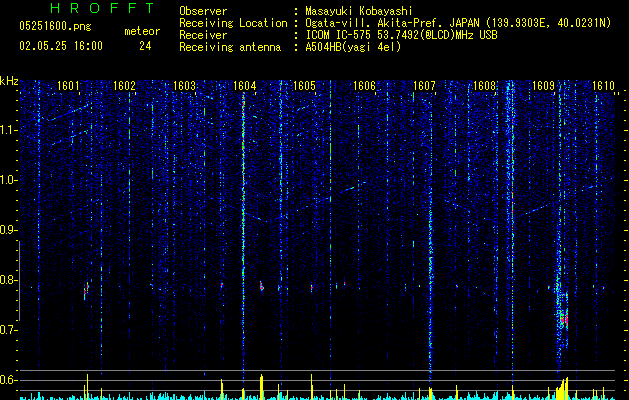Click the 1605 time marker
Image resolution: width=629 pixels, height=400 pixels.
coord(304,85)
